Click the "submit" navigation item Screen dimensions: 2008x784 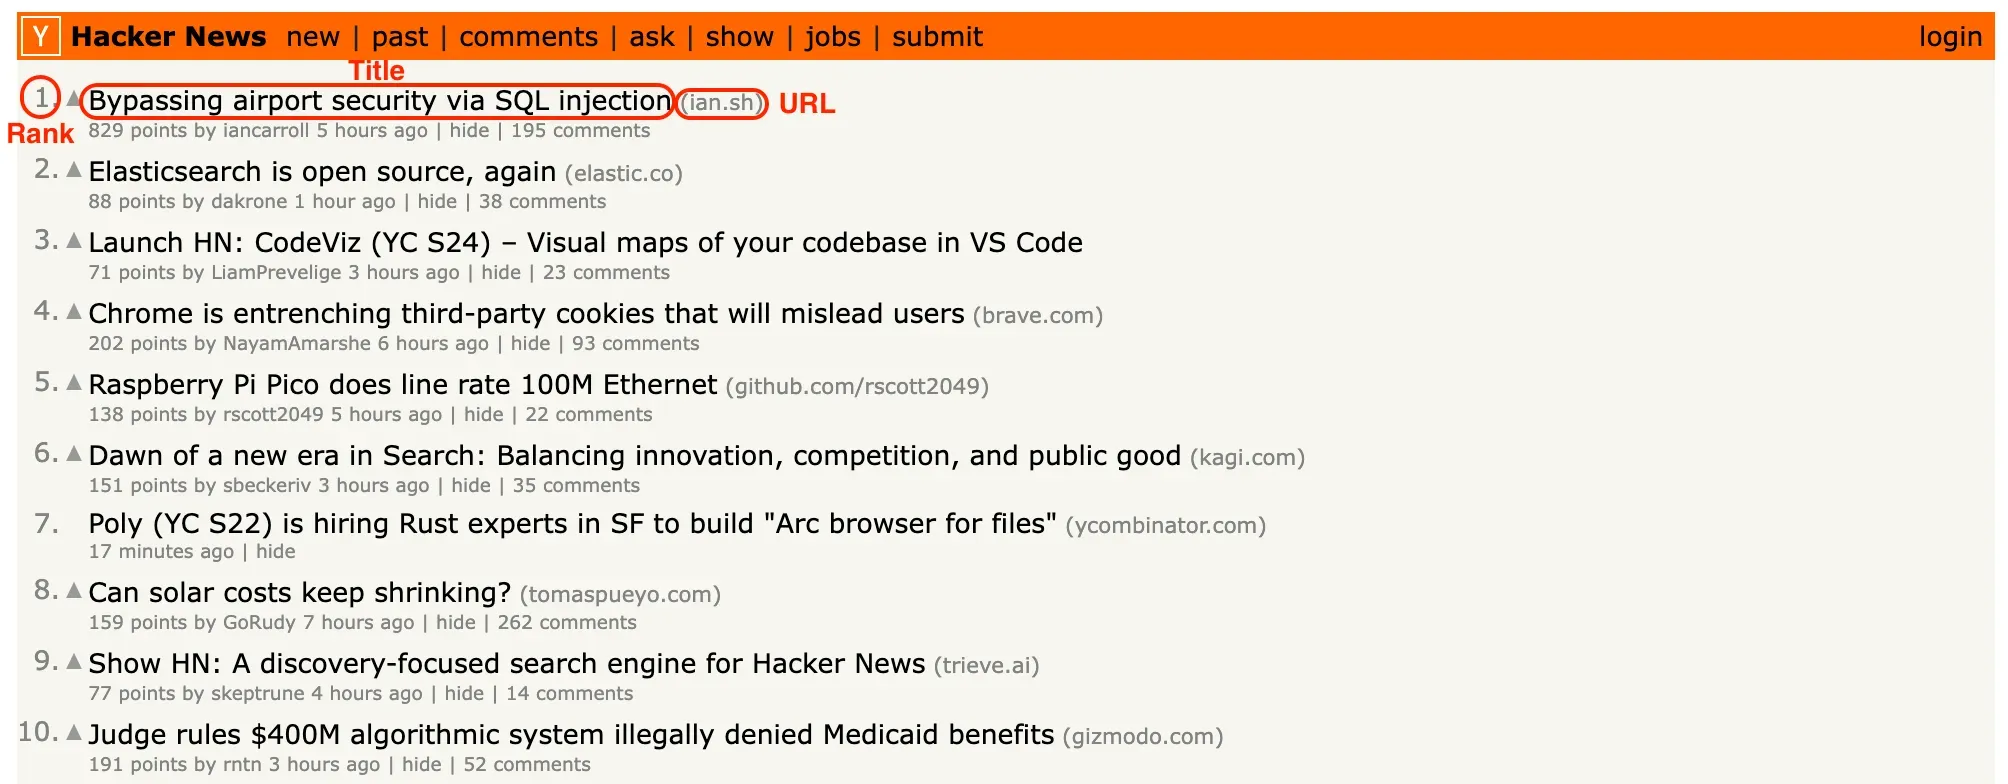(938, 36)
